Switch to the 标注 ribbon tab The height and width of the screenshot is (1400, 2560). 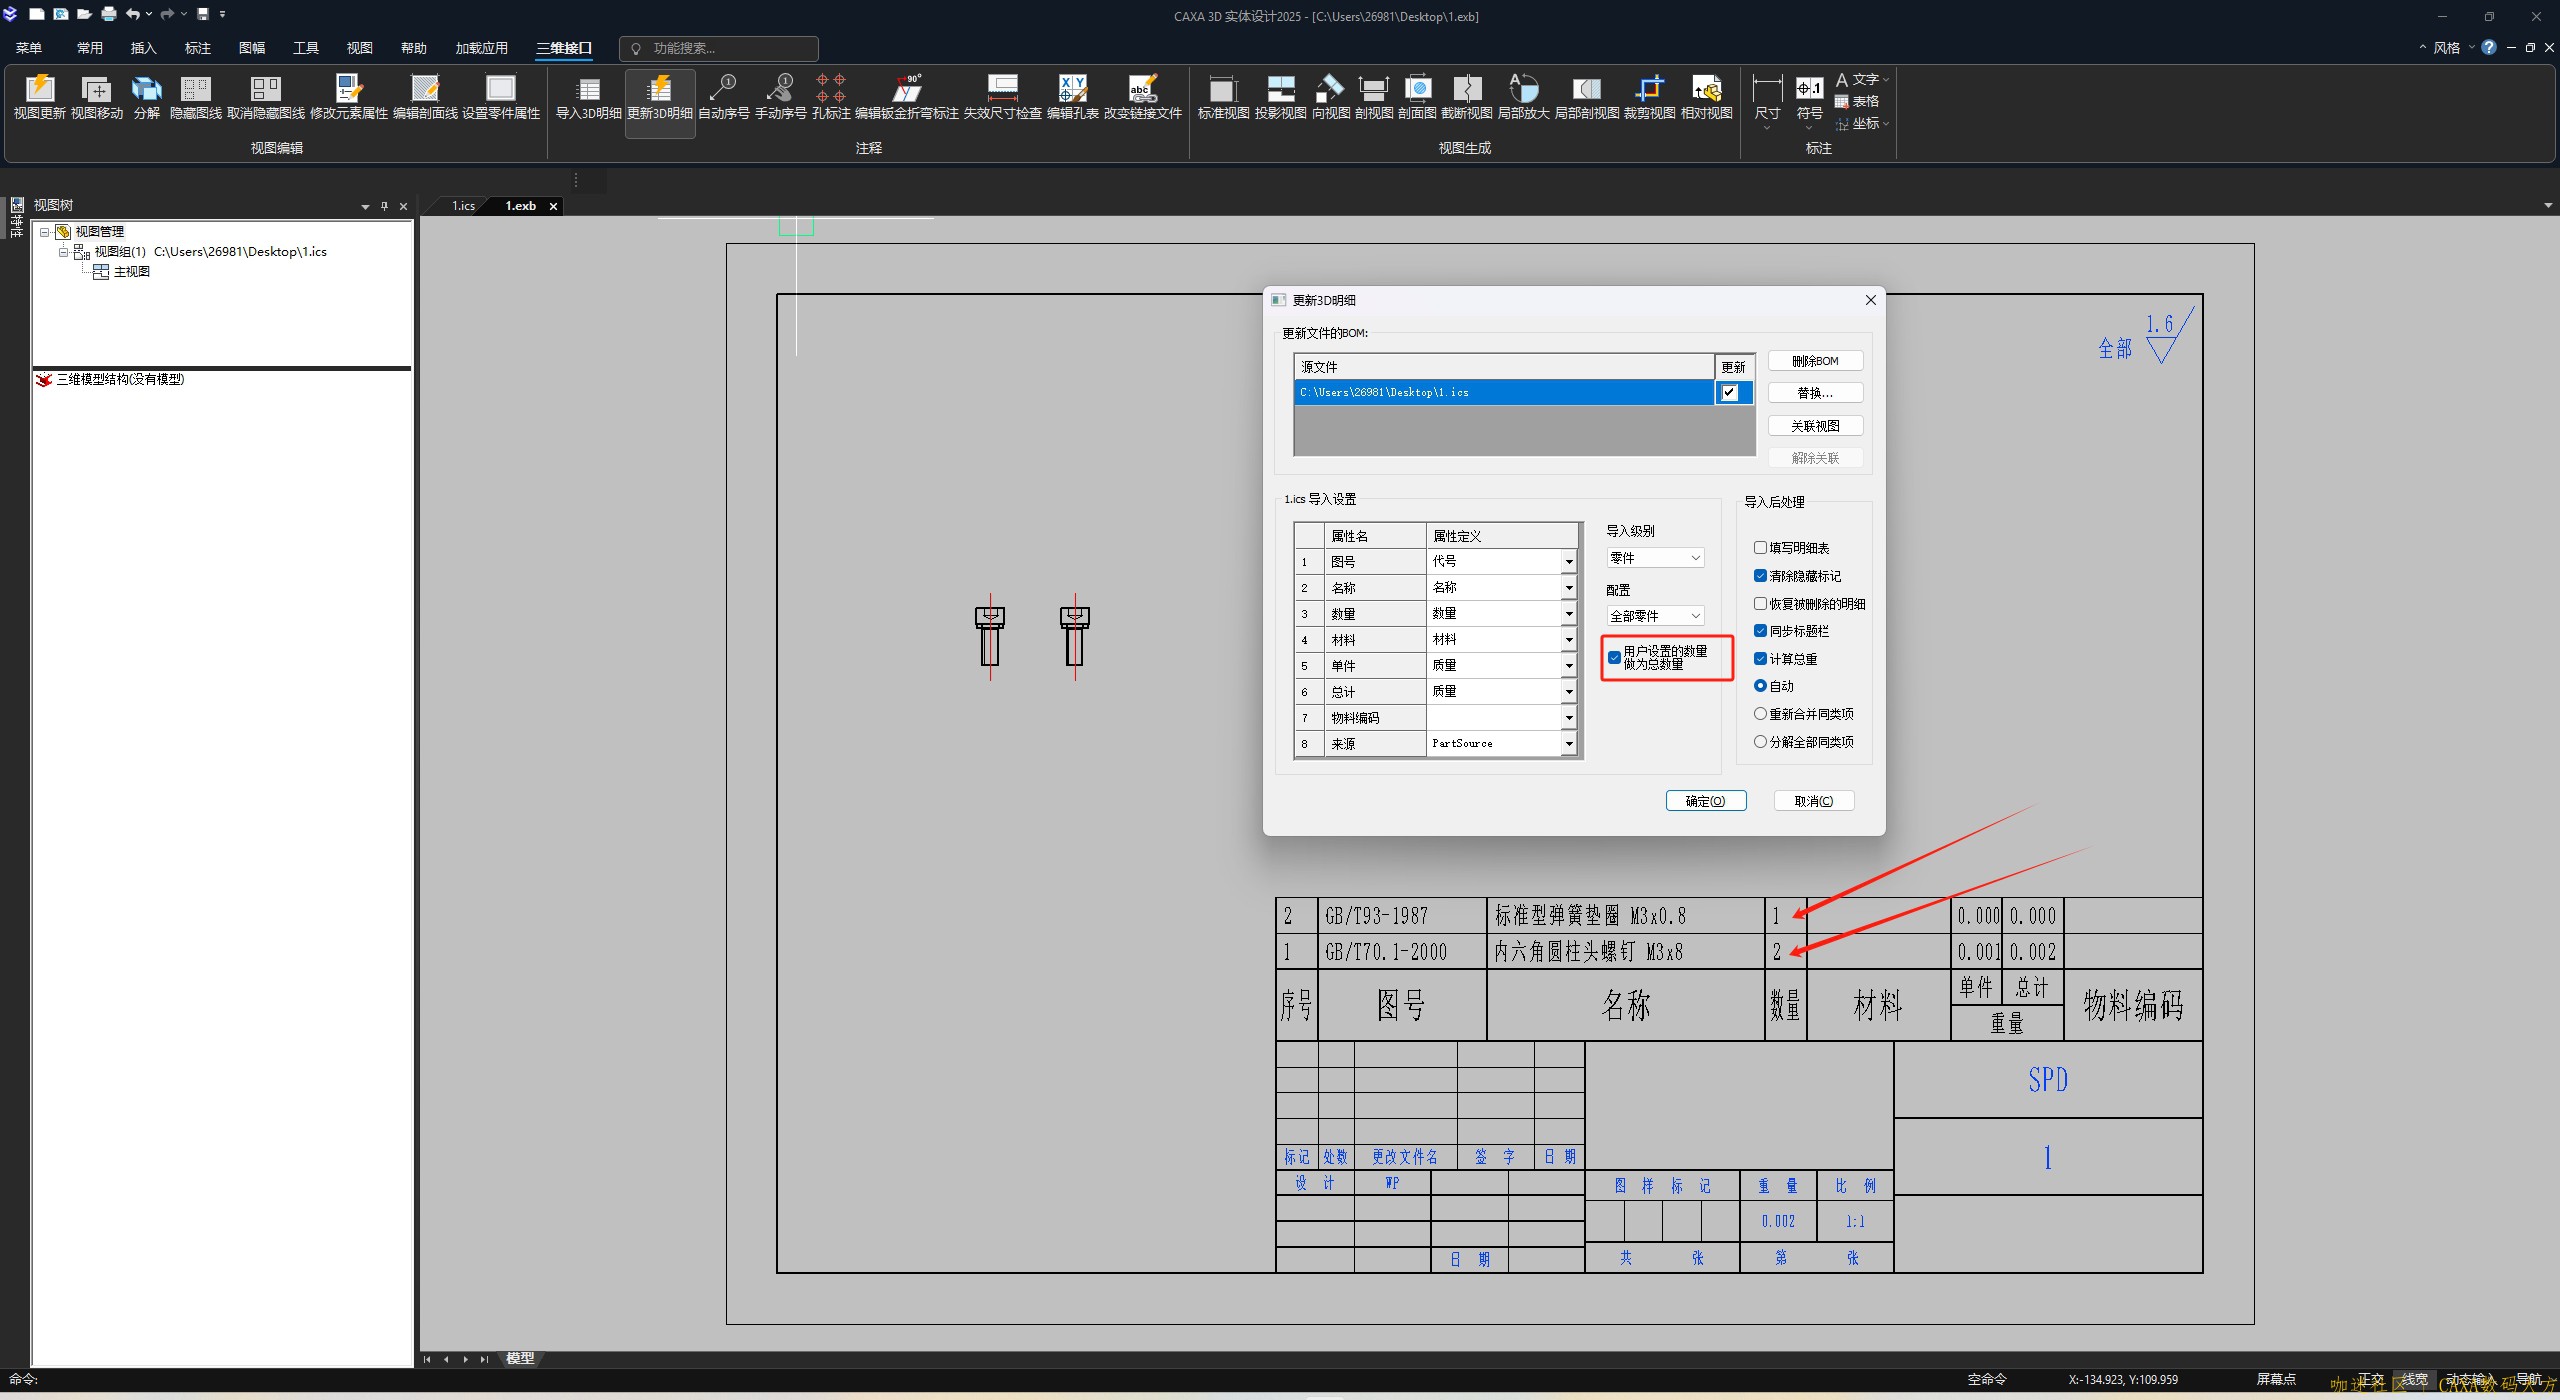198,48
